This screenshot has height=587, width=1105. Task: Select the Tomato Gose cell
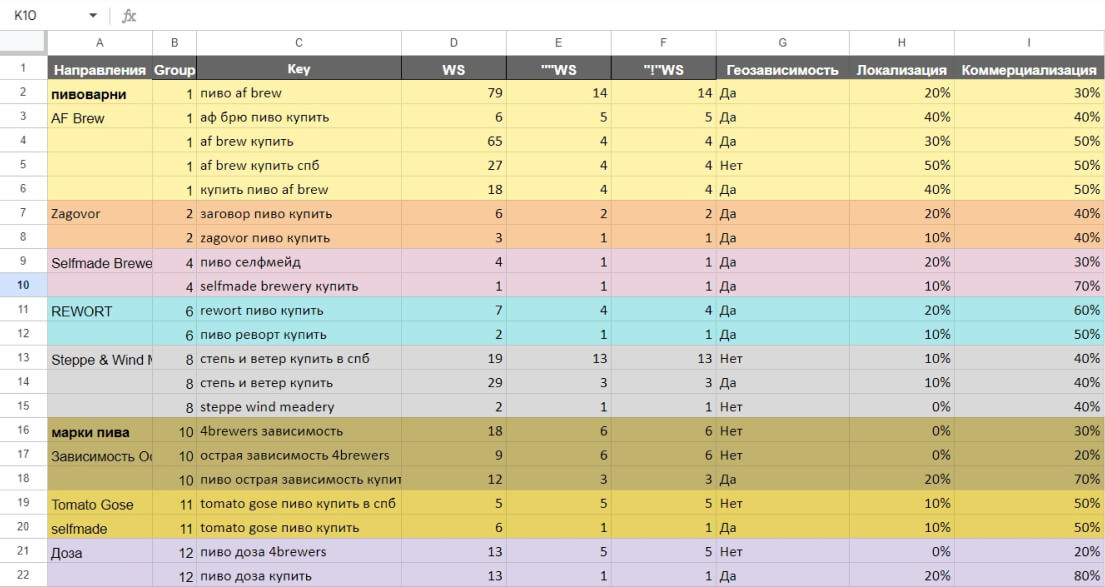(99, 504)
